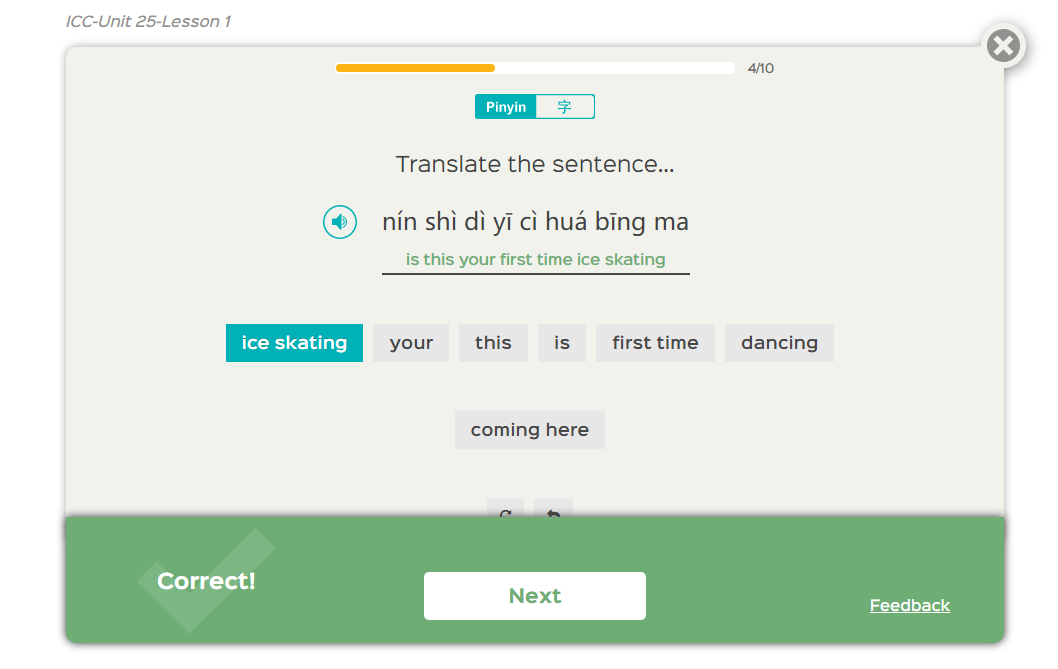Viewport: 1058px width, 669px height.
Task: Choose the "this" word tile
Action: tap(493, 343)
